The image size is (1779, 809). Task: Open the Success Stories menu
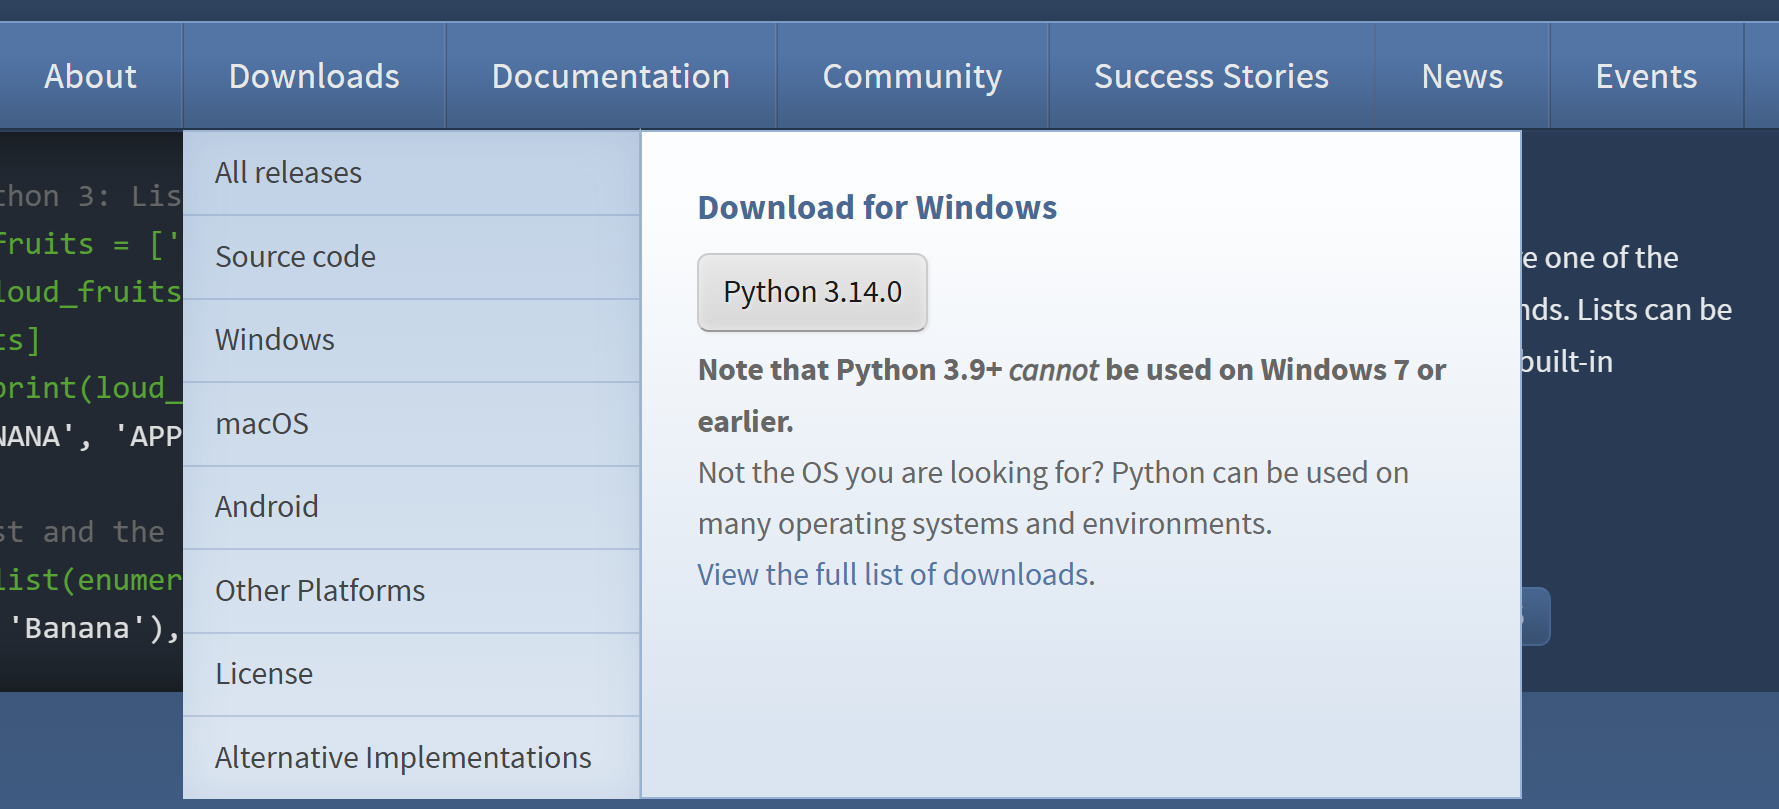point(1211,76)
